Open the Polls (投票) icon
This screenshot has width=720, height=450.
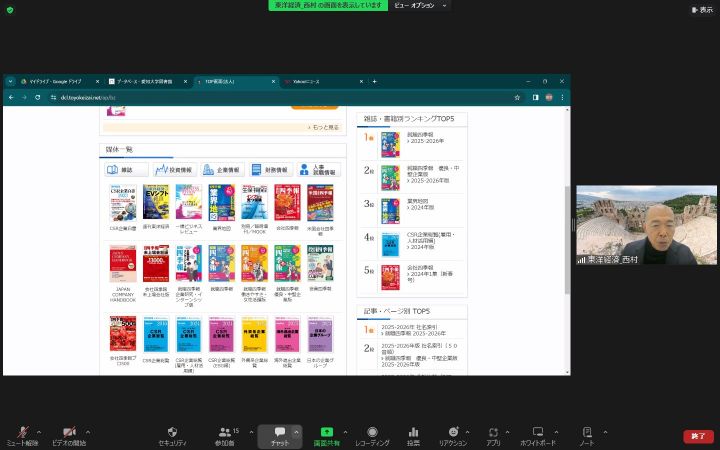[x=413, y=431]
